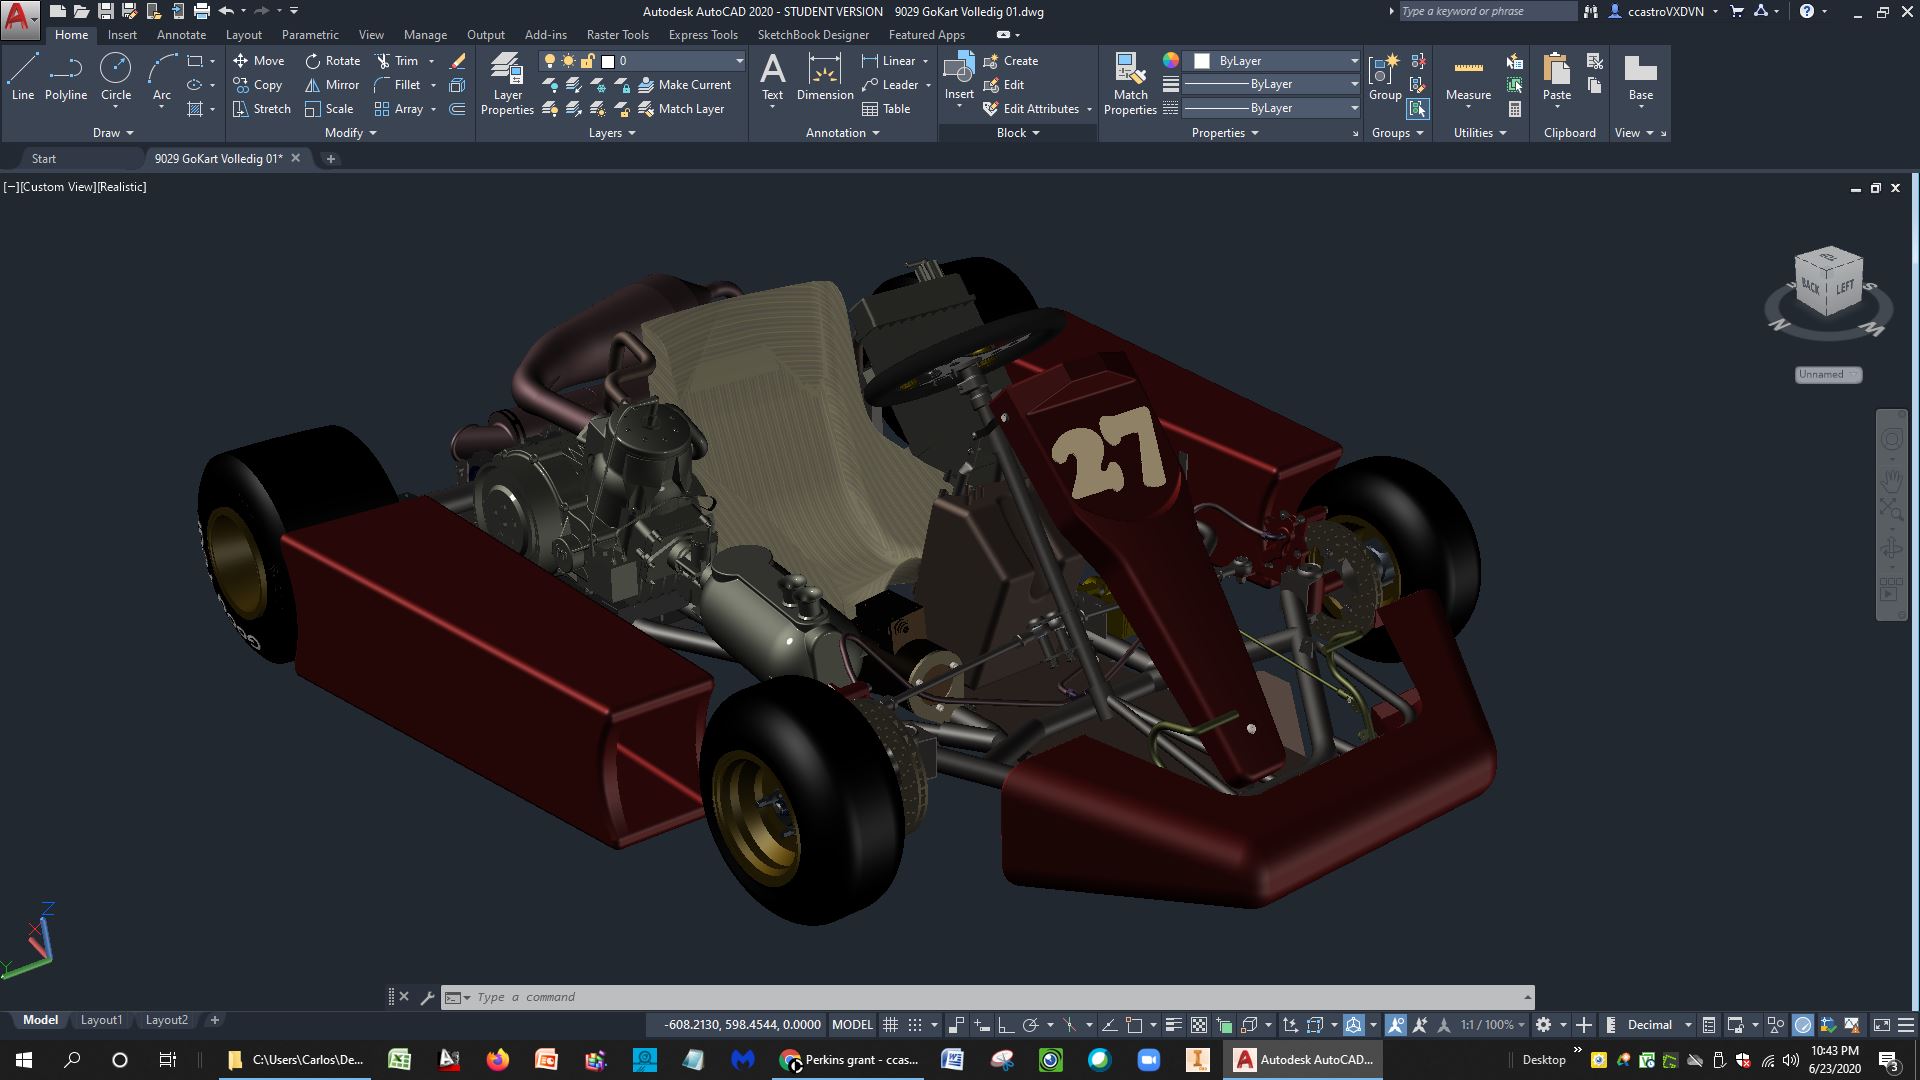This screenshot has width=1920, height=1080.
Task: Select the Line drawing tool
Action: click(x=23, y=77)
